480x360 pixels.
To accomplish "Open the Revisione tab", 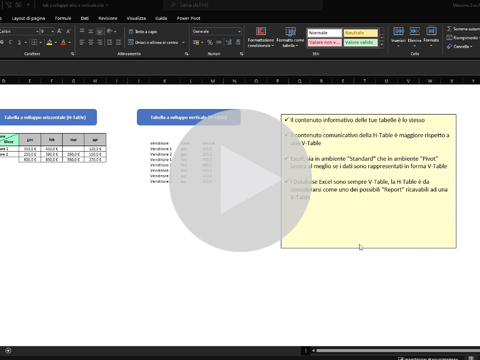I will click(108, 18).
